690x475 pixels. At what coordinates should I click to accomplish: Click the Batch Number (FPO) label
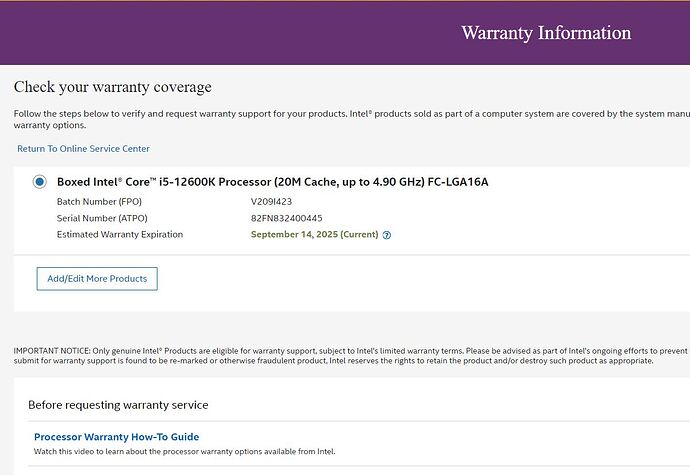[x=99, y=202]
